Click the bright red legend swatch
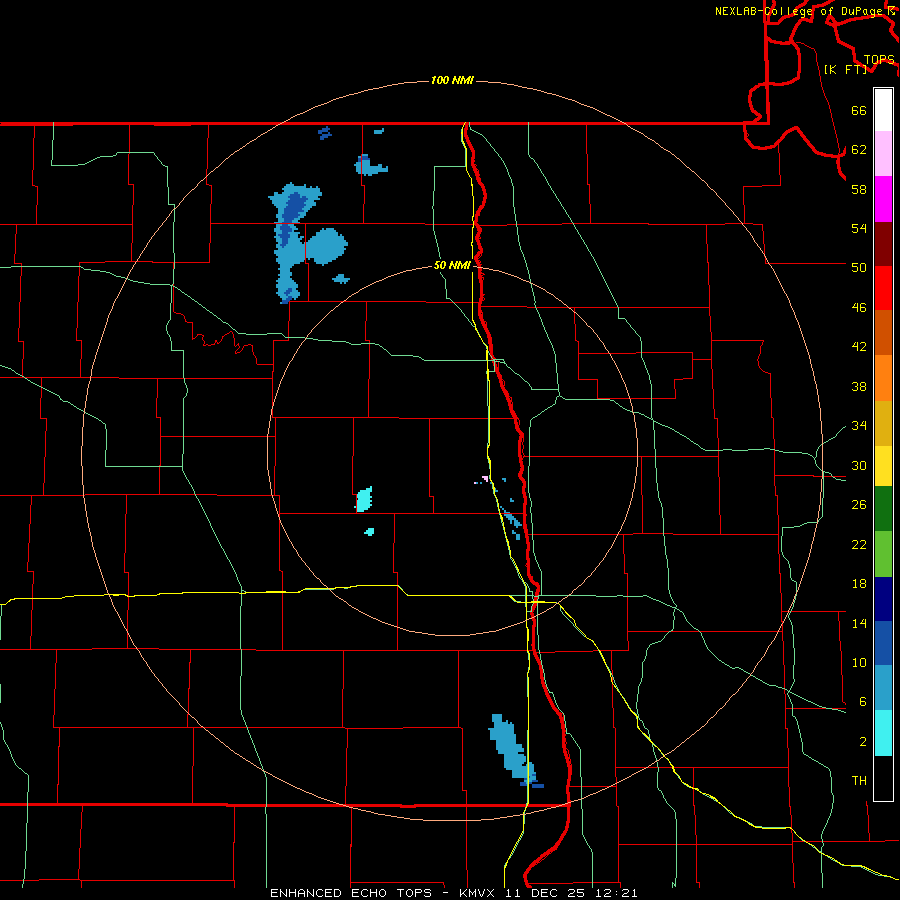Viewport: 900px width, 900px height. click(883, 288)
